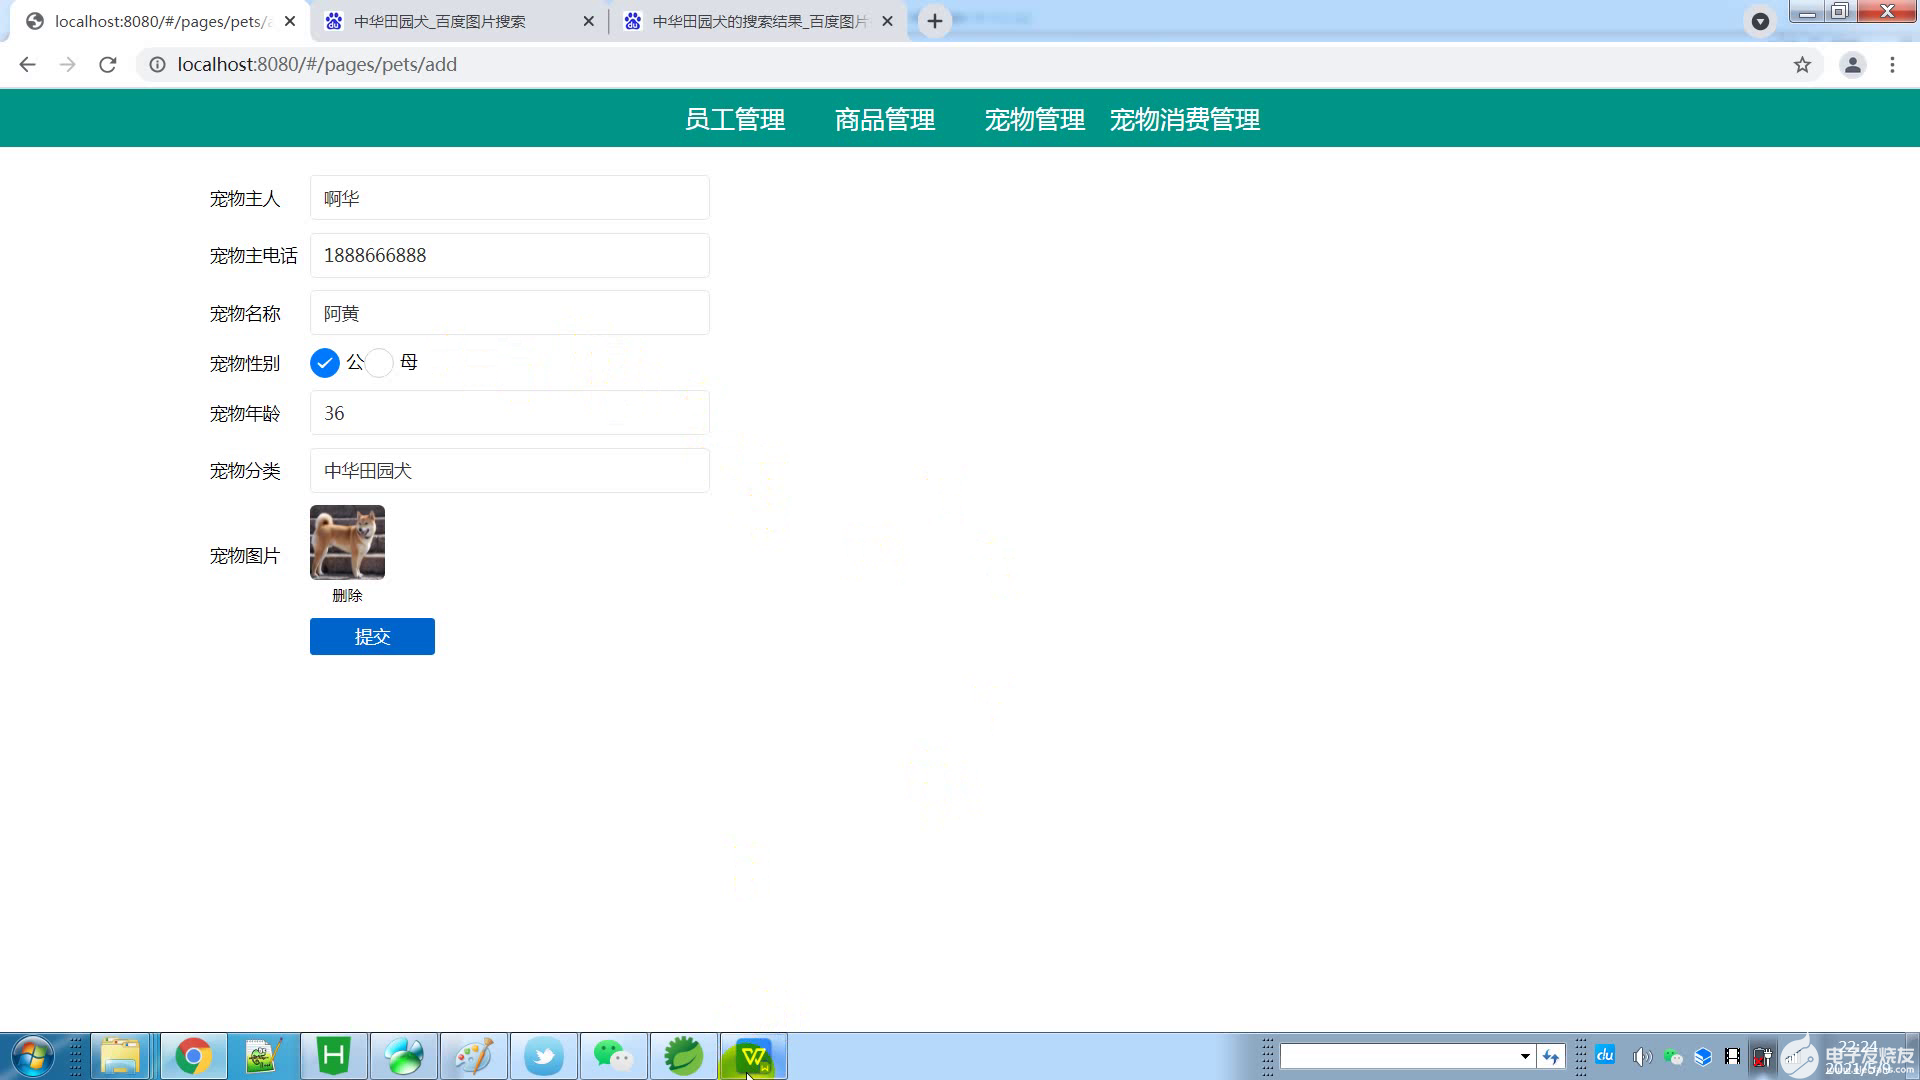Open Chrome profile avatar icon
Image resolution: width=1920 pixels, height=1080 pixels.
coord(1852,65)
